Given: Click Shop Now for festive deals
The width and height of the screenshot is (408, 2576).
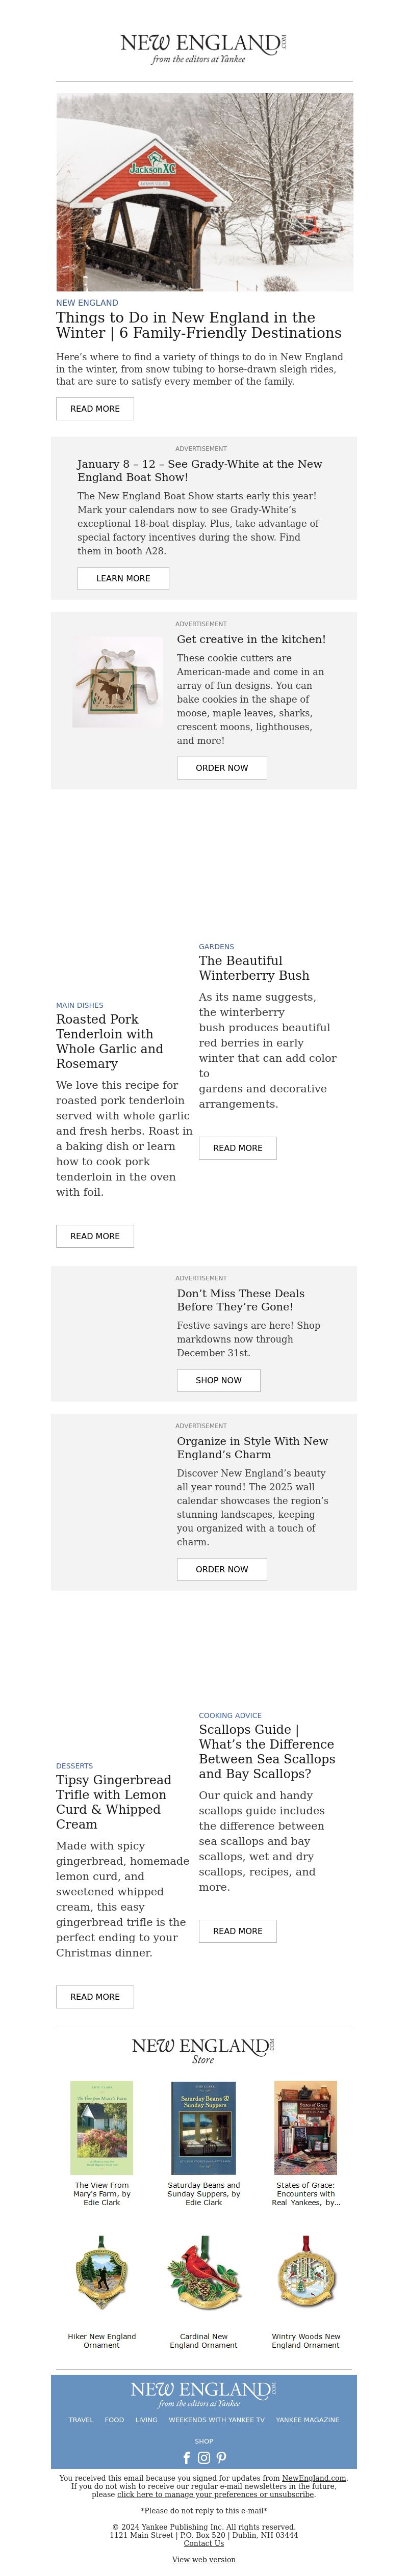Looking at the screenshot, I should click(219, 1380).
